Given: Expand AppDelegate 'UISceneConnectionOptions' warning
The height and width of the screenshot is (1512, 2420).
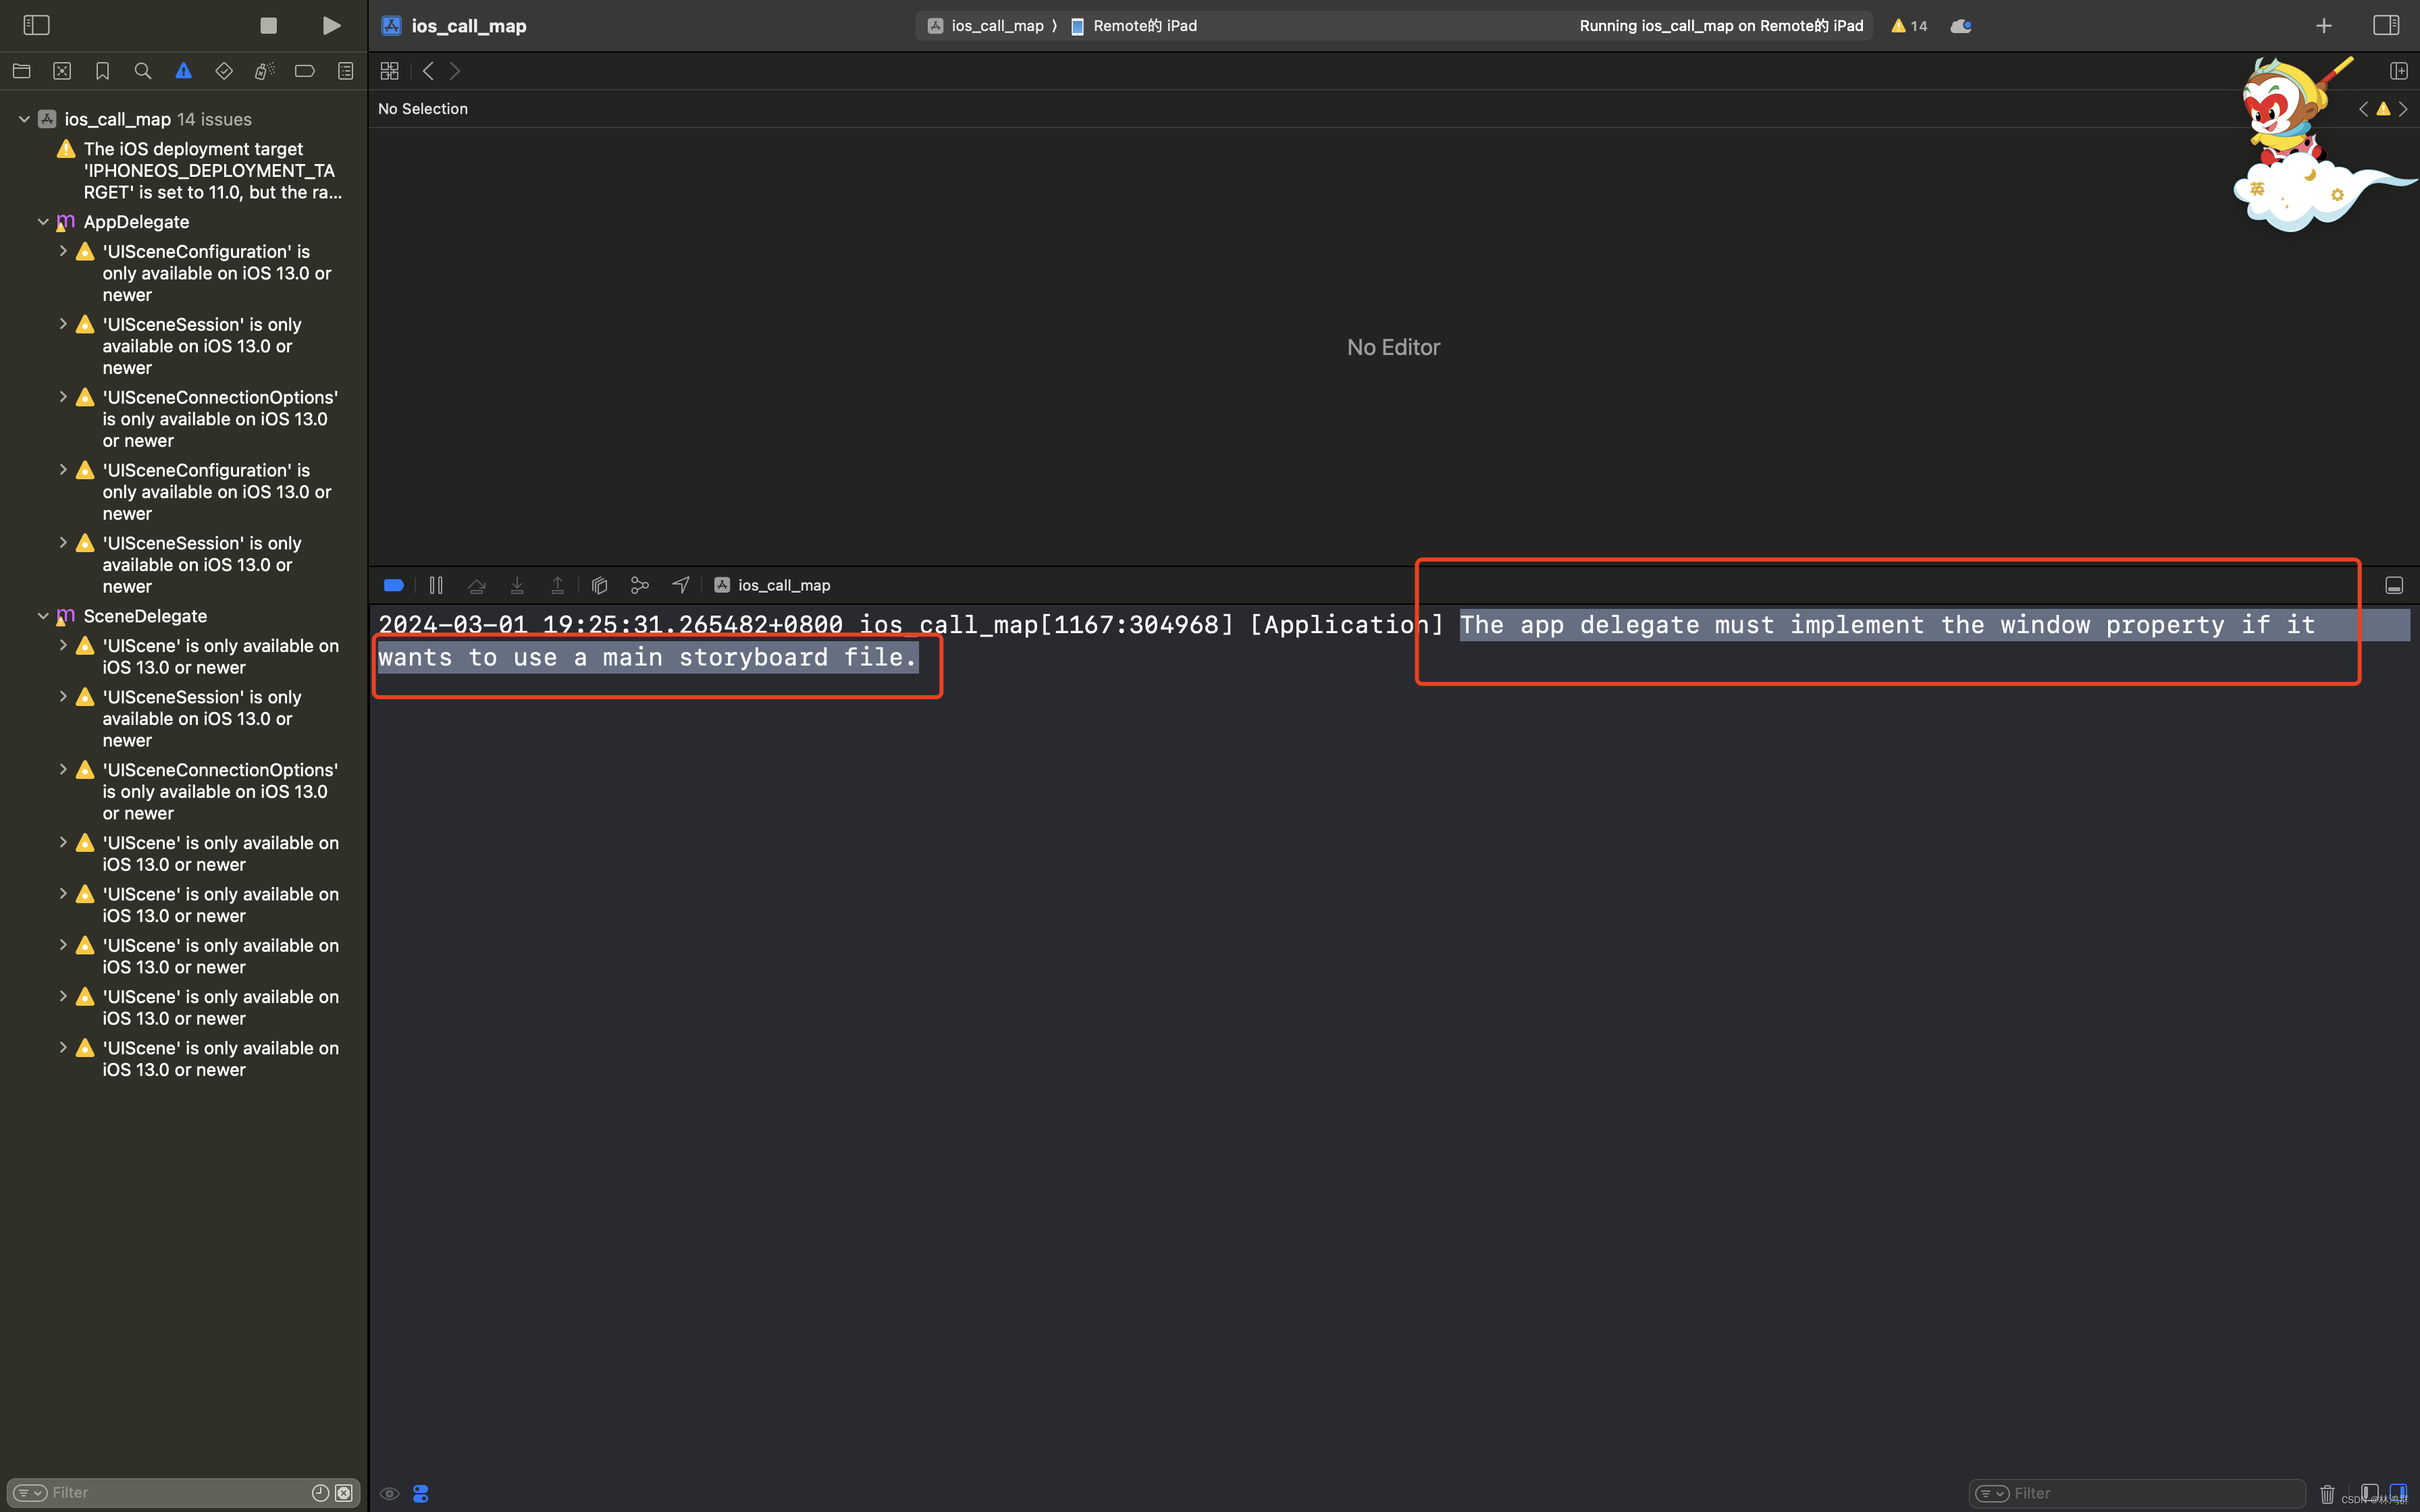Looking at the screenshot, I should click(x=63, y=397).
